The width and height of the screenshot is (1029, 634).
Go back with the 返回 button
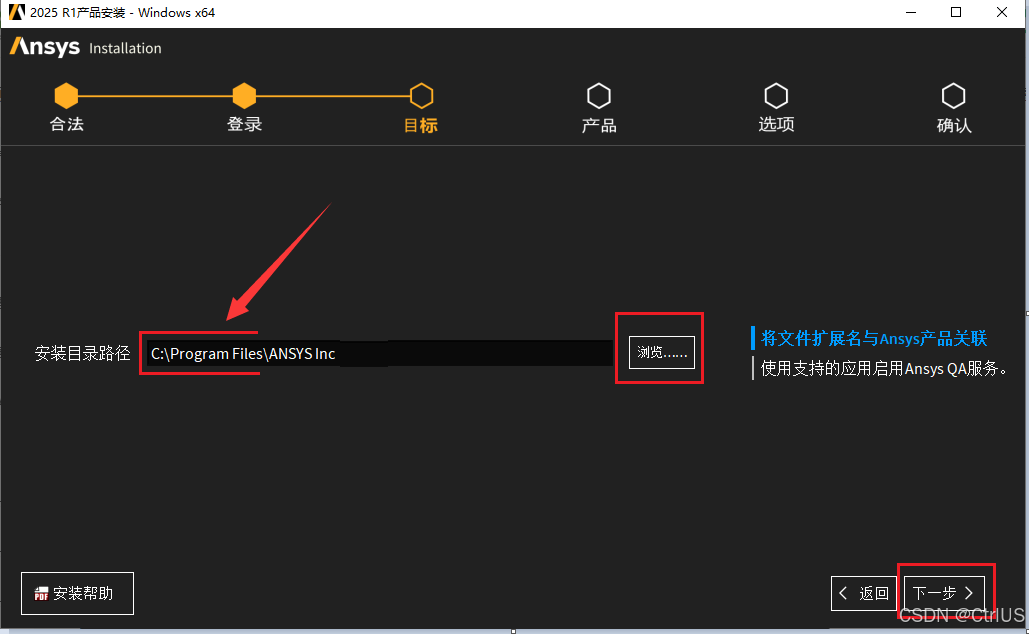pos(864,593)
